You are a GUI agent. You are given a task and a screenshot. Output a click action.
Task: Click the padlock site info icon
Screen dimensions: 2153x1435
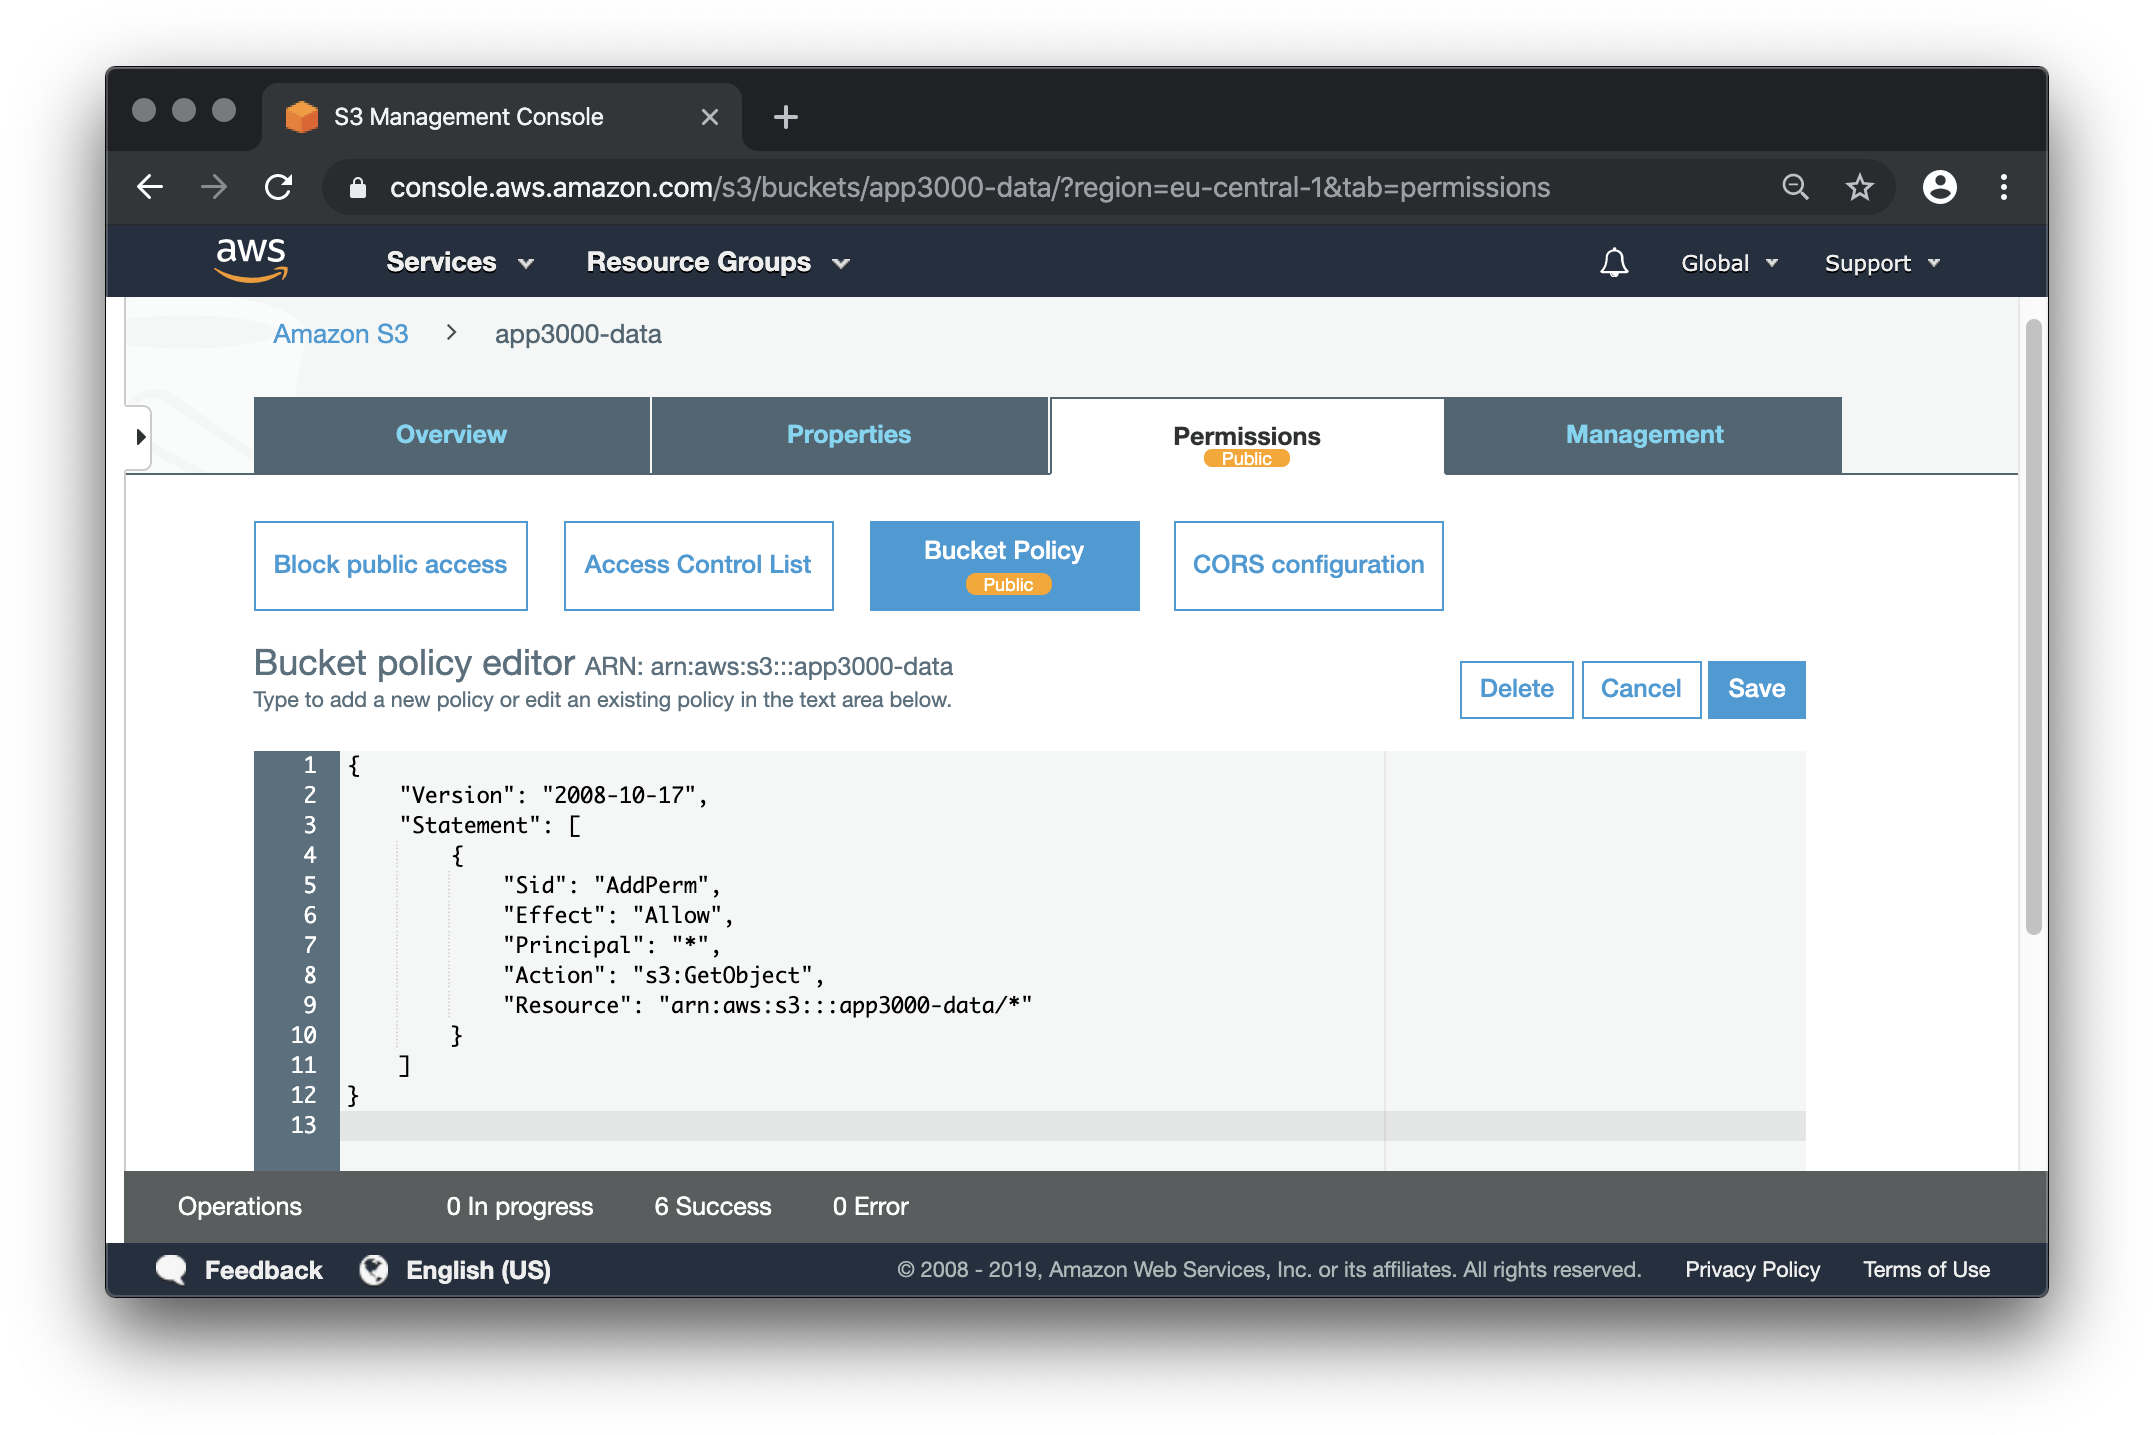(x=358, y=187)
